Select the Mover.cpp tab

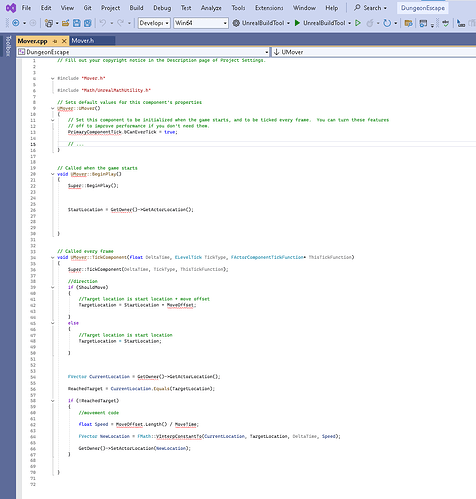[33, 41]
